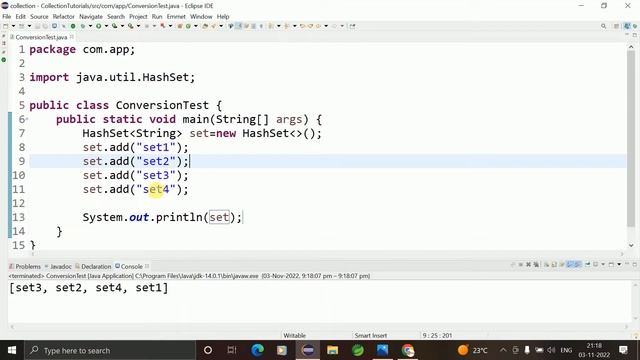Viewport: 640px width, 360px height.
Task: Open the Open Console dropdown arrow
Action: (619, 264)
